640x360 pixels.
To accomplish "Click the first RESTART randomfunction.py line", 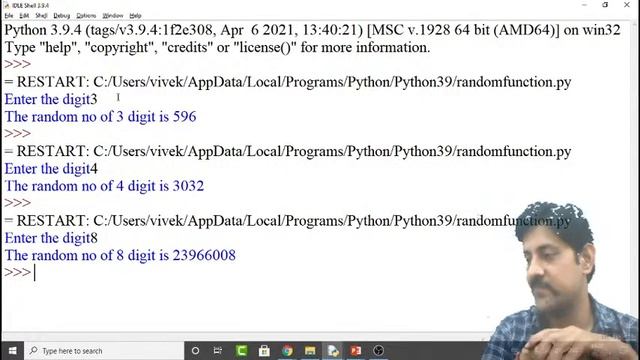I will coord(288,82).
